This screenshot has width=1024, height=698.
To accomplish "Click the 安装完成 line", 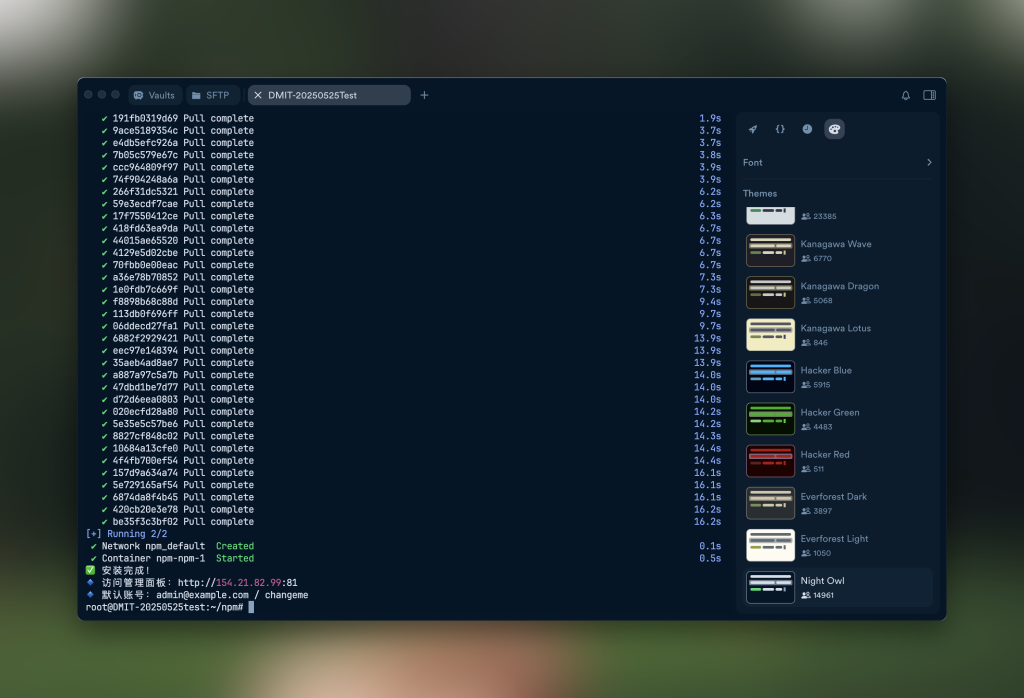I will (118, 570).
